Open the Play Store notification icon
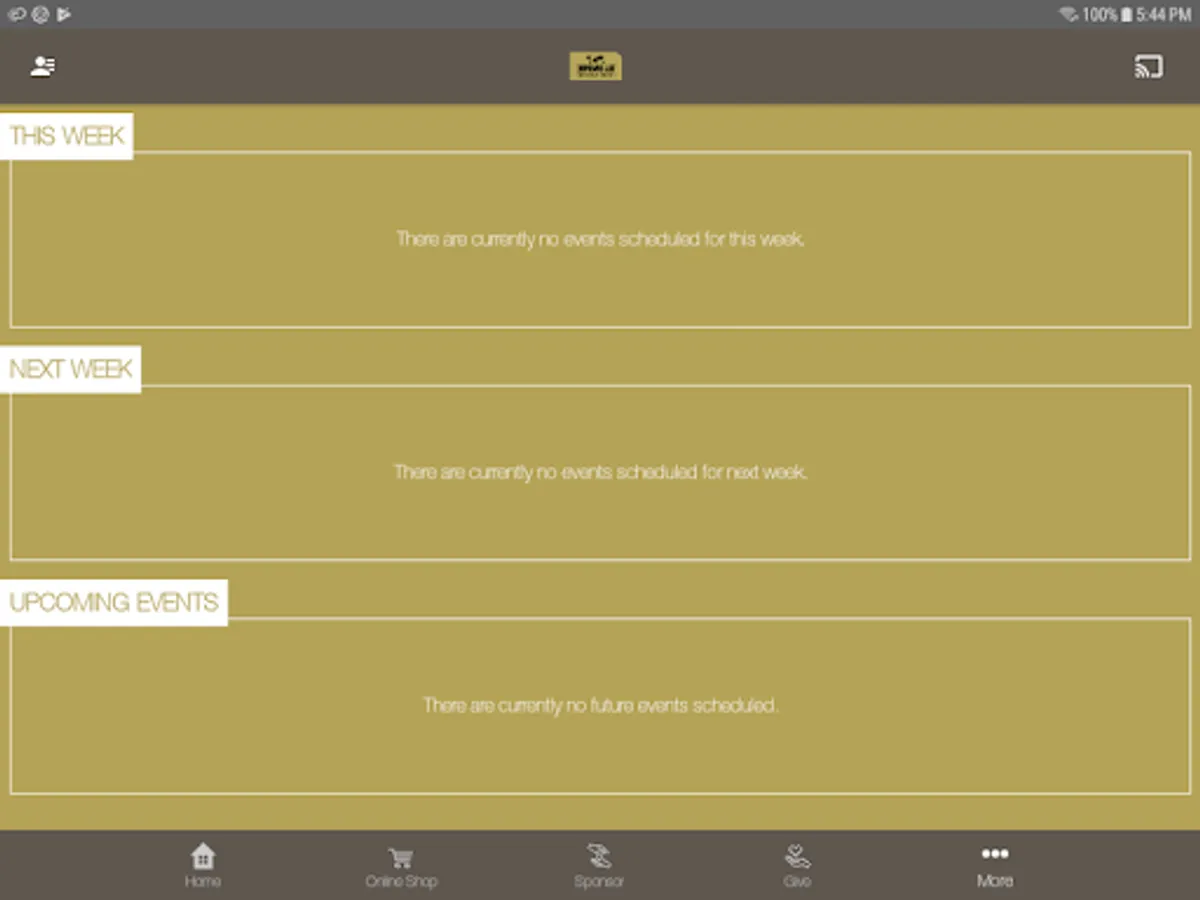This screenshot has height=900, width=1200. [64, 14]
